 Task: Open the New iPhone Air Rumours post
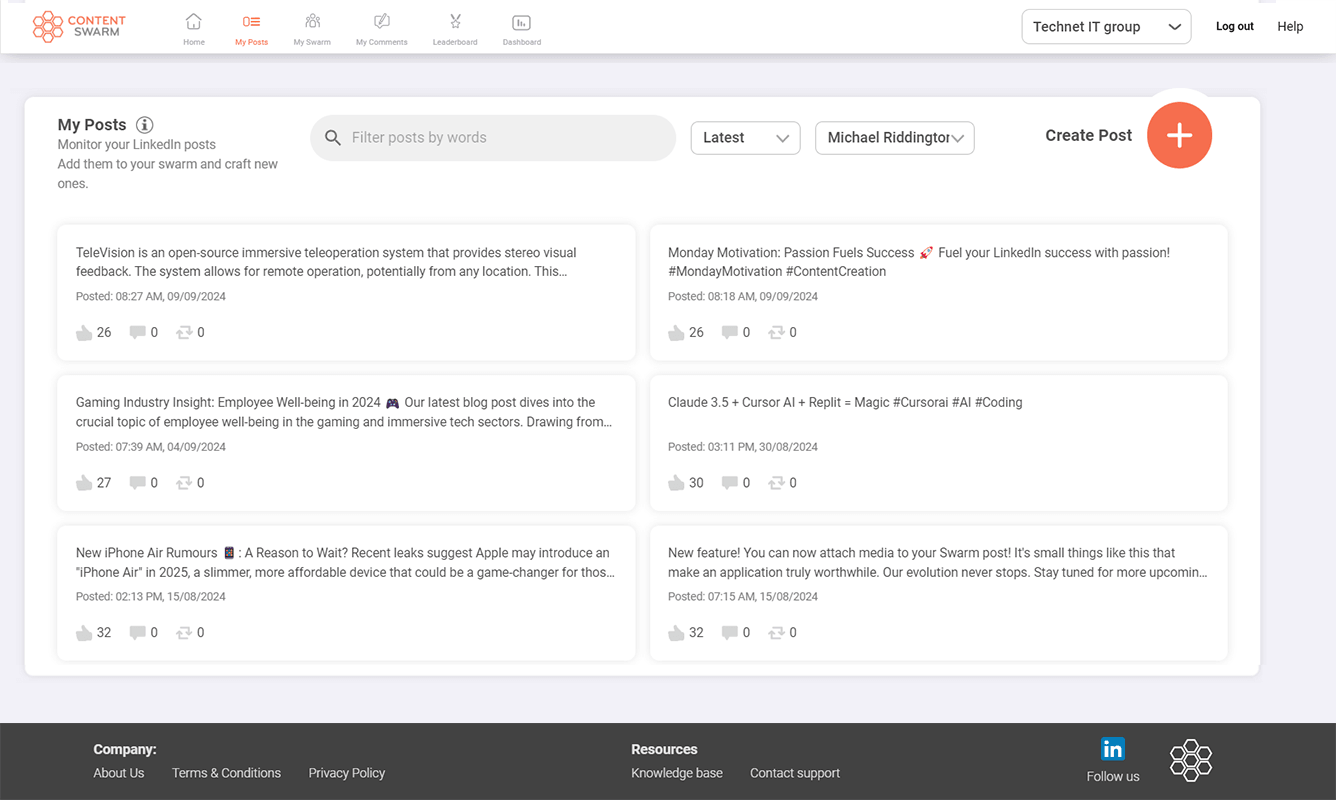click(345, 562)
